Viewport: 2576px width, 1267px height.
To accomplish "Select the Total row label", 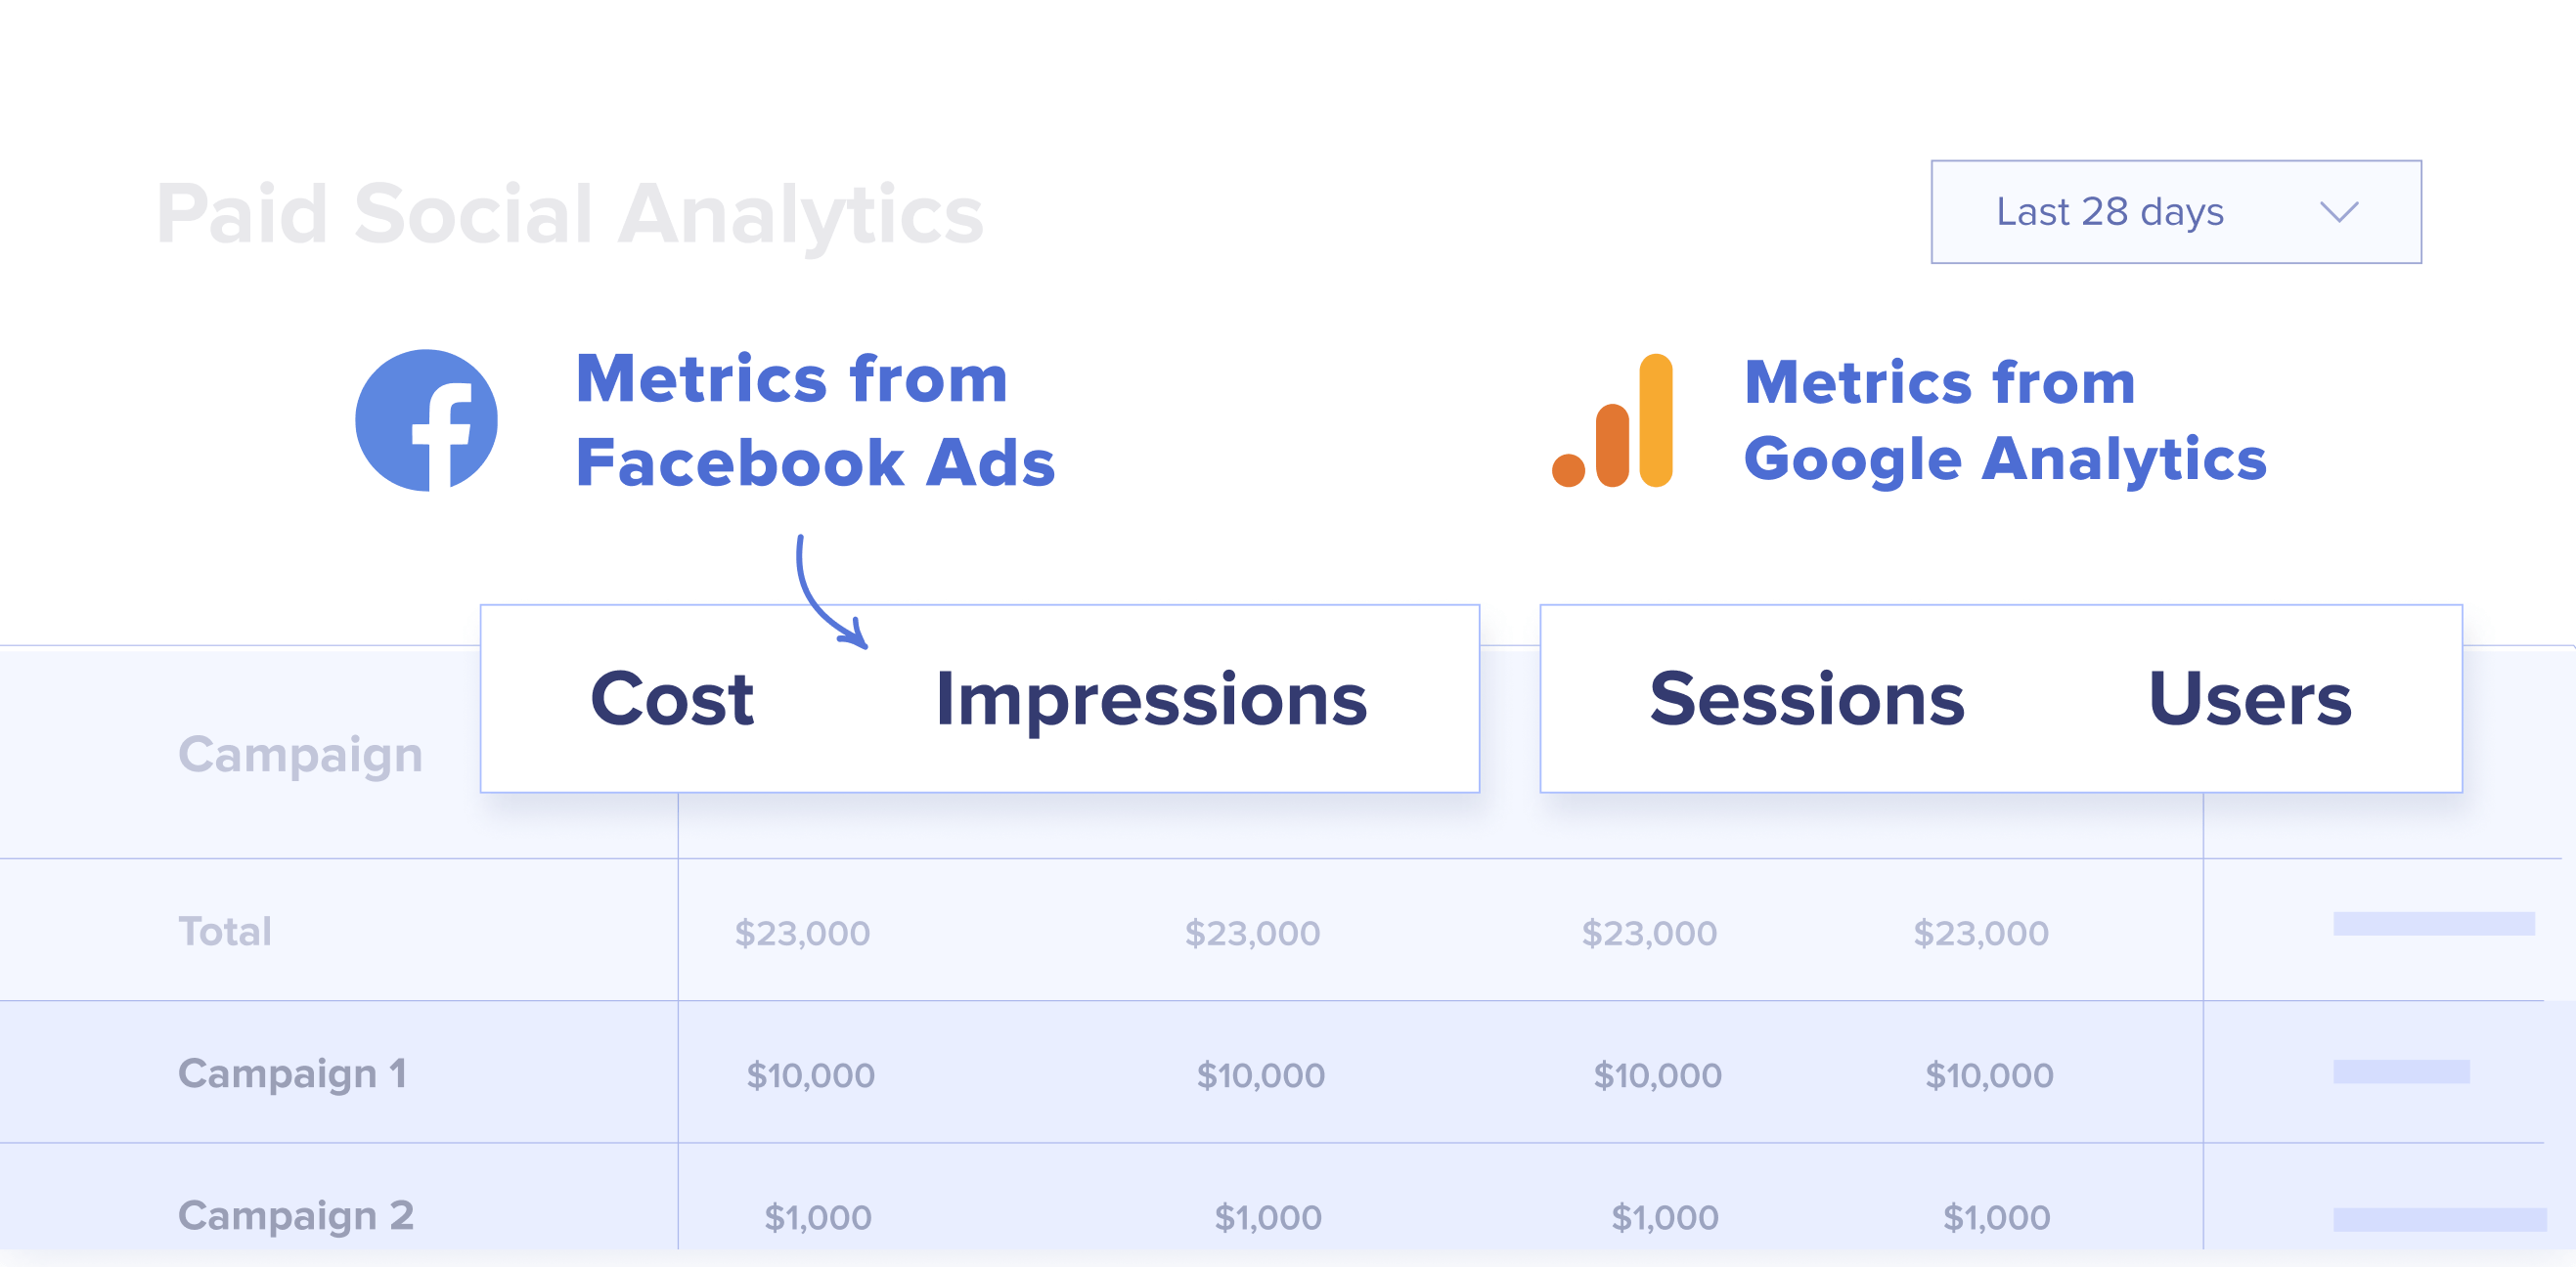I will (x=225, y=931).
